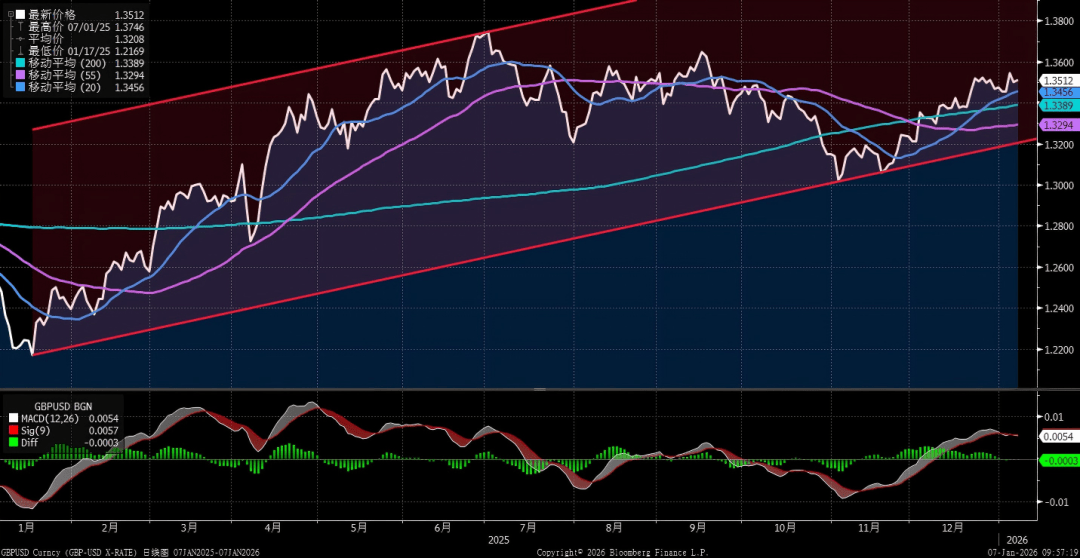Viewport: 1080px width, 558px height.
Task: Click the 最高价 high marker icon in legend
Action: click(x=20, y=27)
